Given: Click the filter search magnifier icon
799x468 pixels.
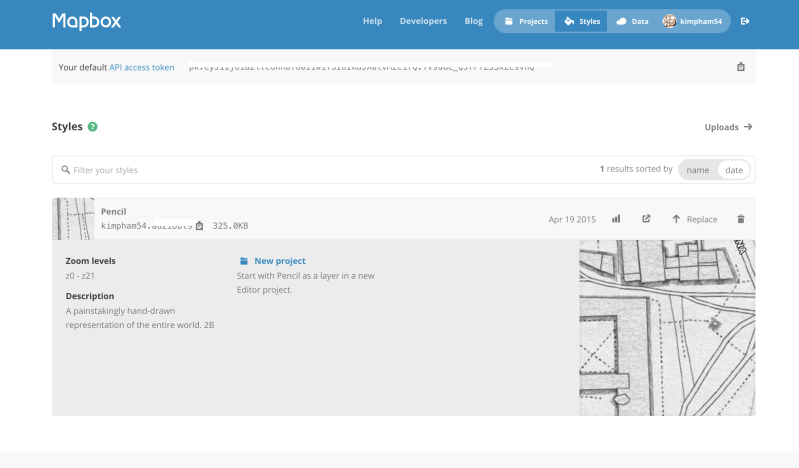Looking at the screenshot, I should coord(65,169).
